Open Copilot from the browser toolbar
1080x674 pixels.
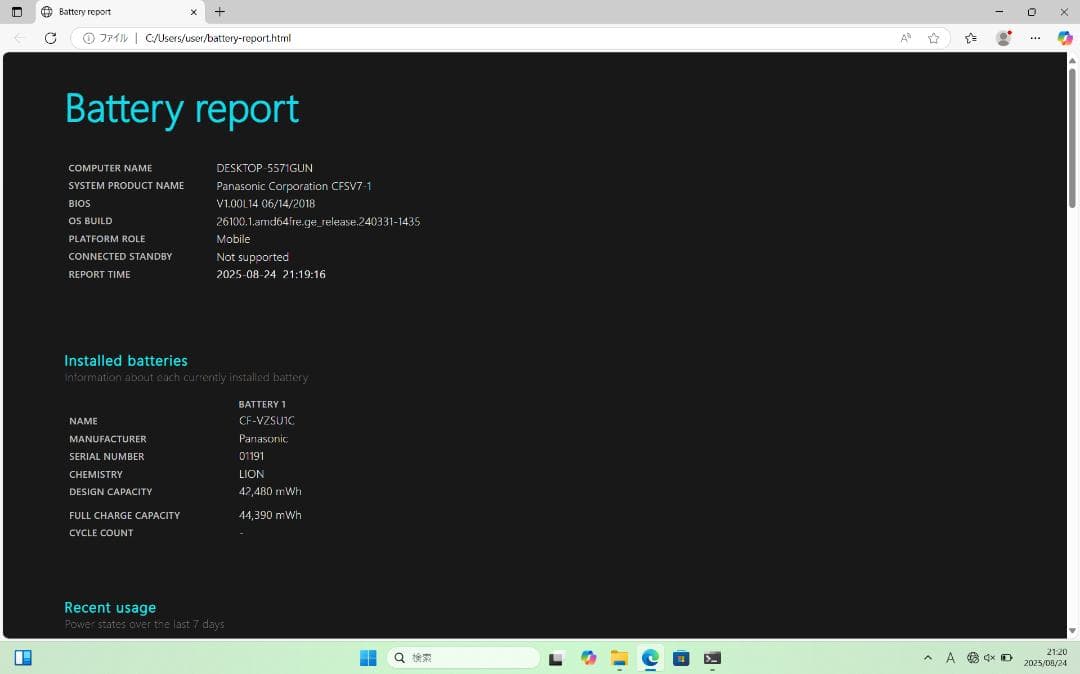tap(1065, 37)
